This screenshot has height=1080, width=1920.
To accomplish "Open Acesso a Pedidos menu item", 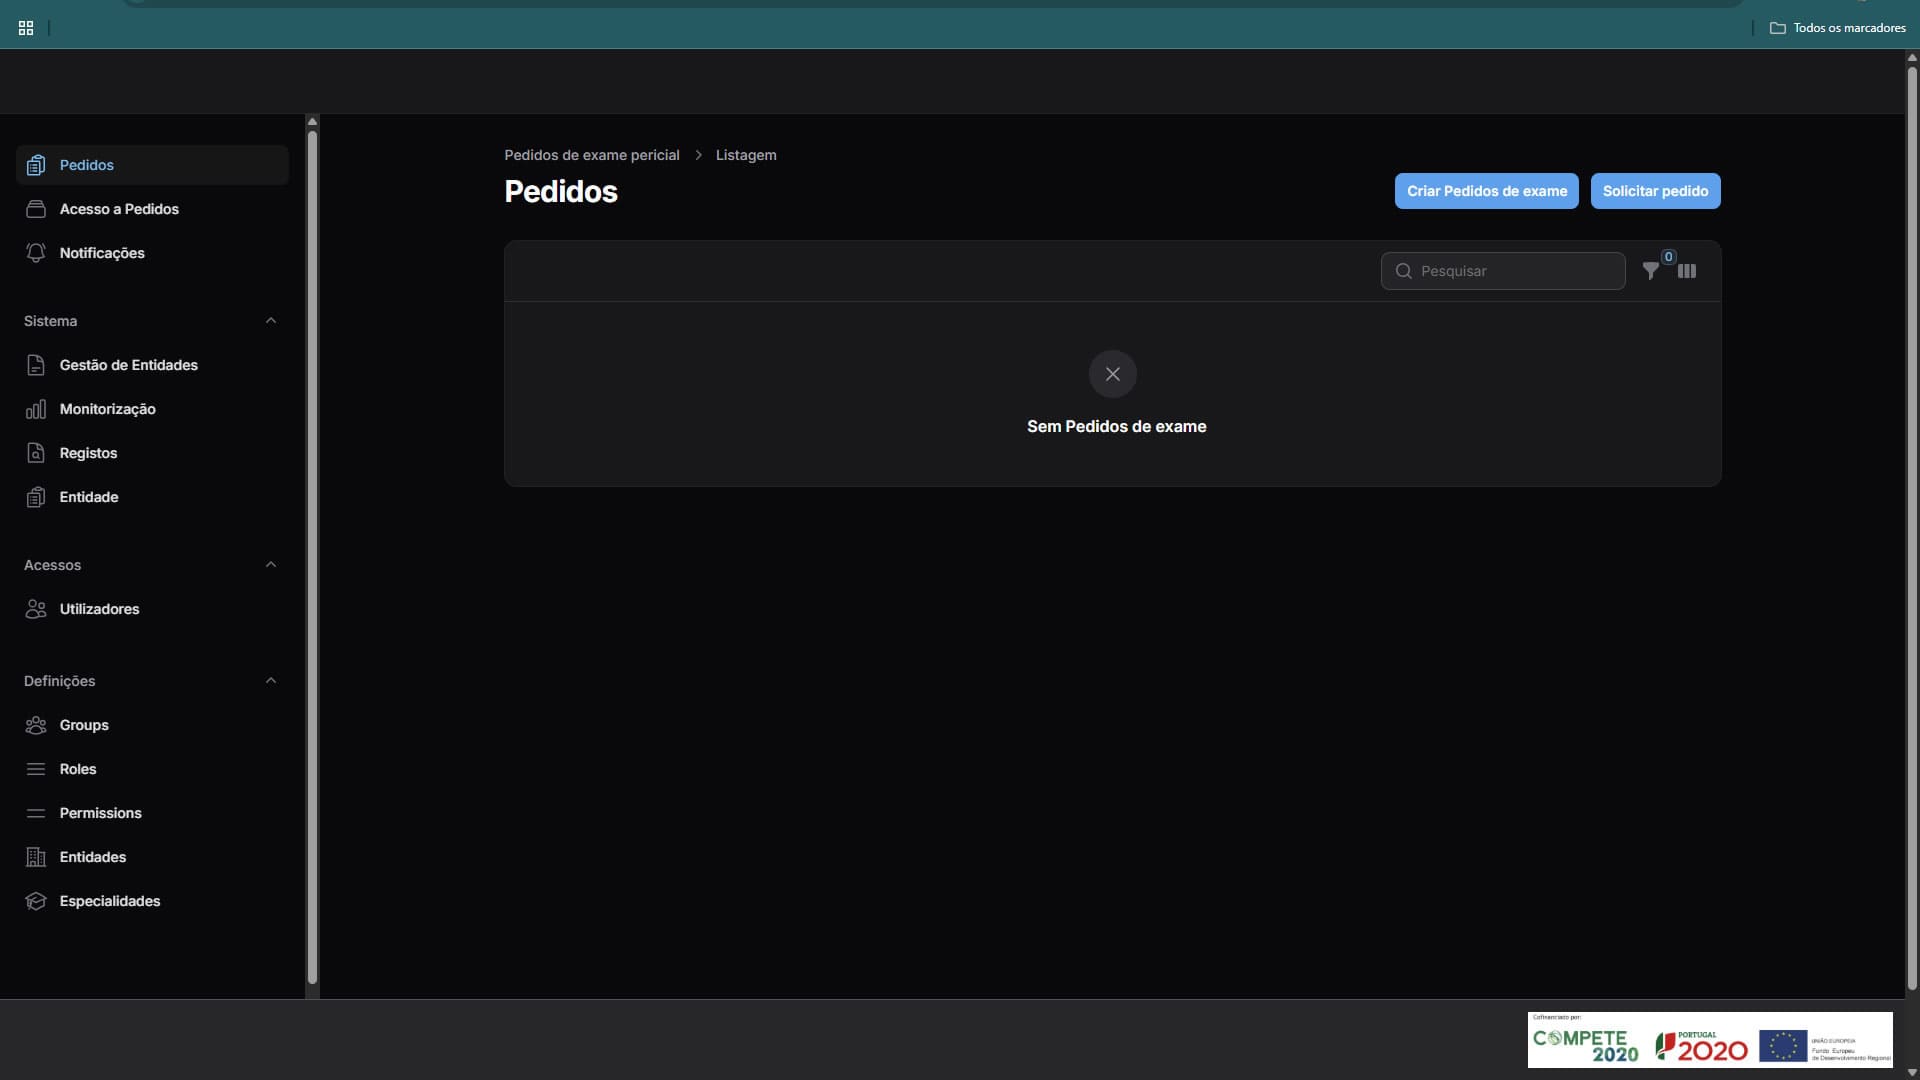I will coord(119,209).
